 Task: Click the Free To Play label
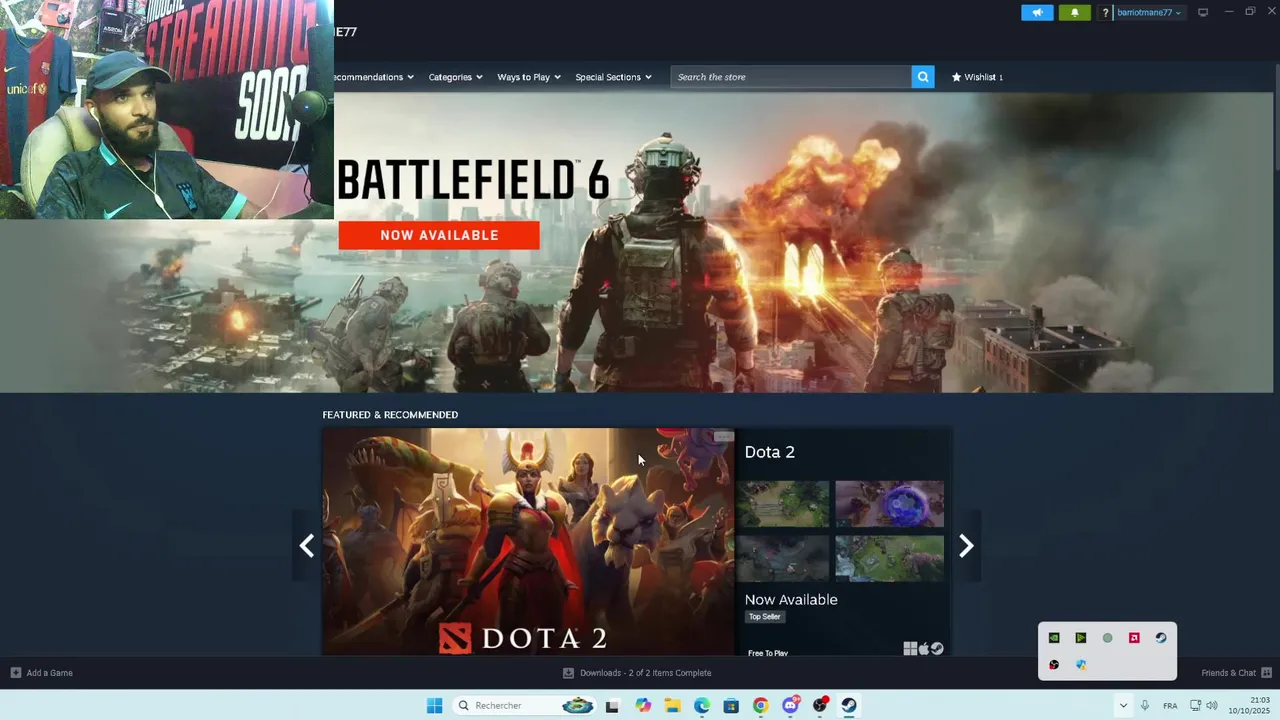(x=768, y=653)
